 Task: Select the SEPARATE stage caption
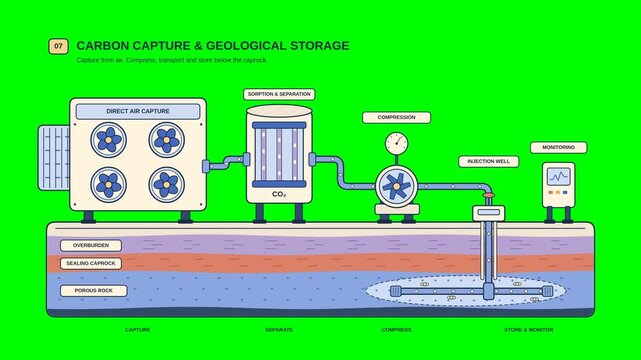279,330
